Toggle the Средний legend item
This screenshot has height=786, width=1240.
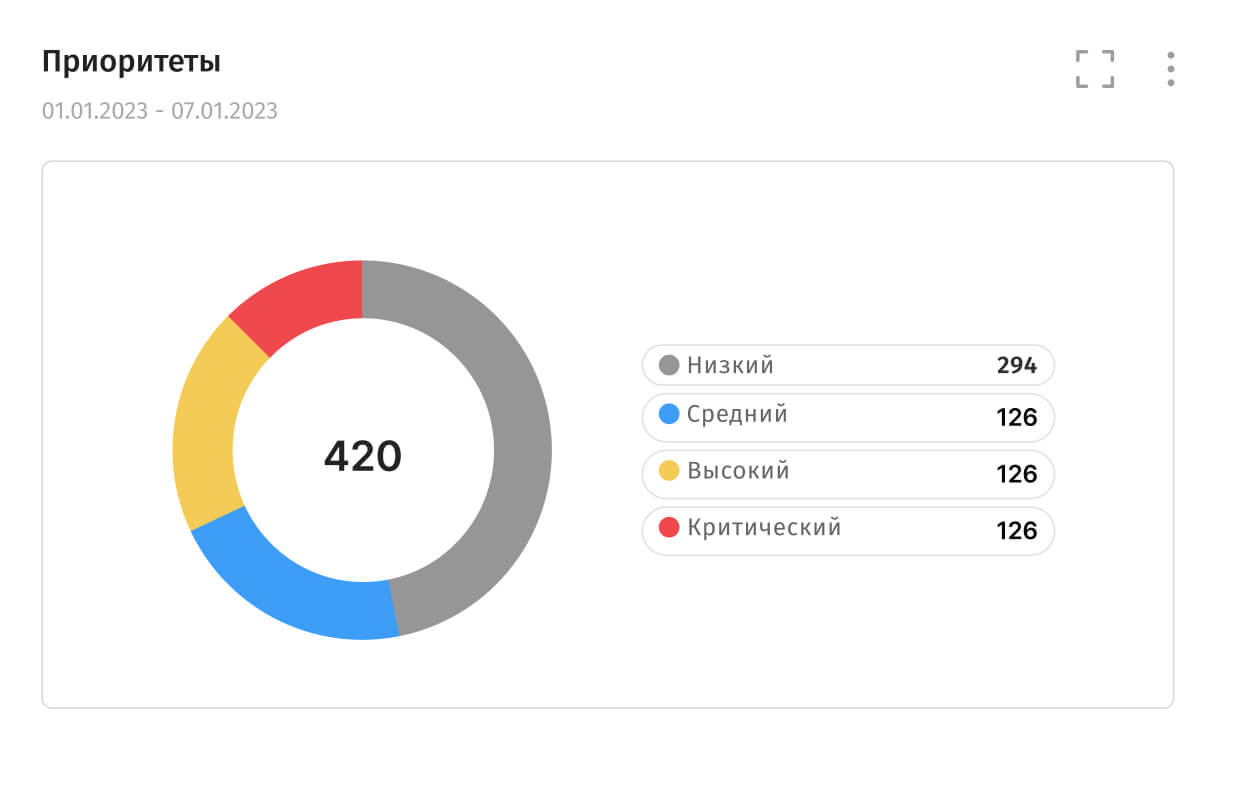pyautogui.click(x=848, y=417)
